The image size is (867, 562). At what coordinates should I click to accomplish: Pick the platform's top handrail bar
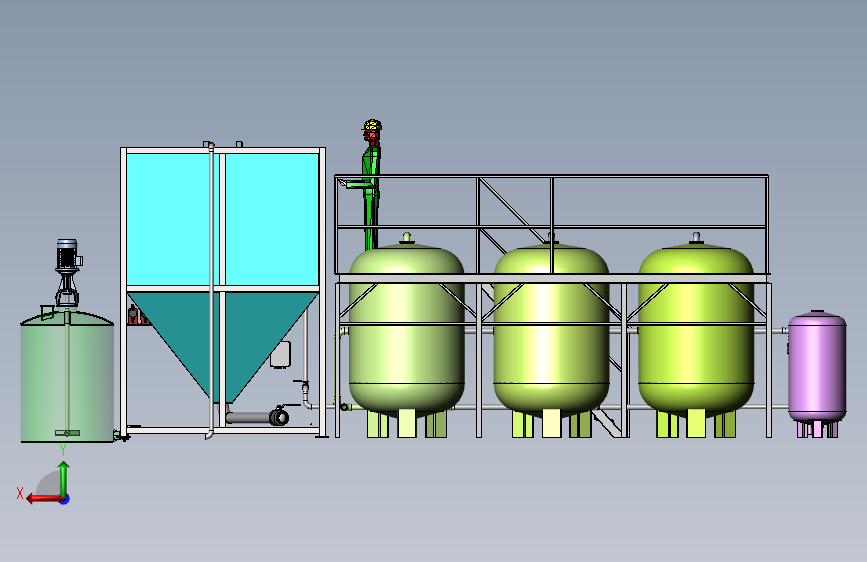coord(551,176)
